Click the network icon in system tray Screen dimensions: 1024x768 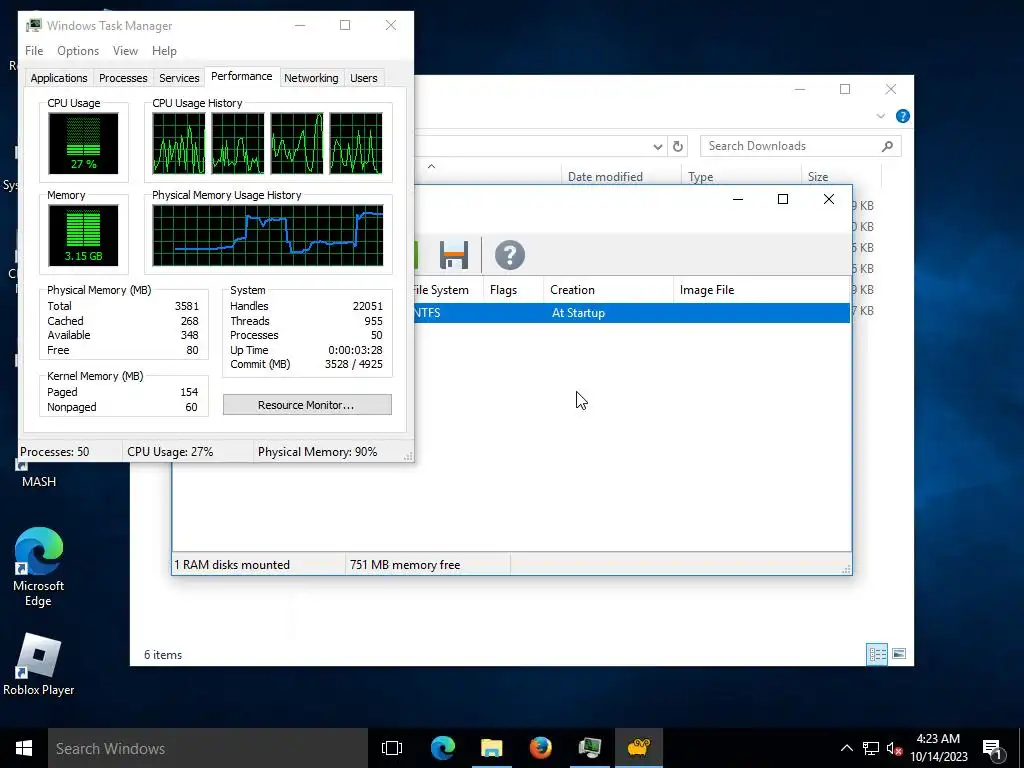[x=871, y=748]
